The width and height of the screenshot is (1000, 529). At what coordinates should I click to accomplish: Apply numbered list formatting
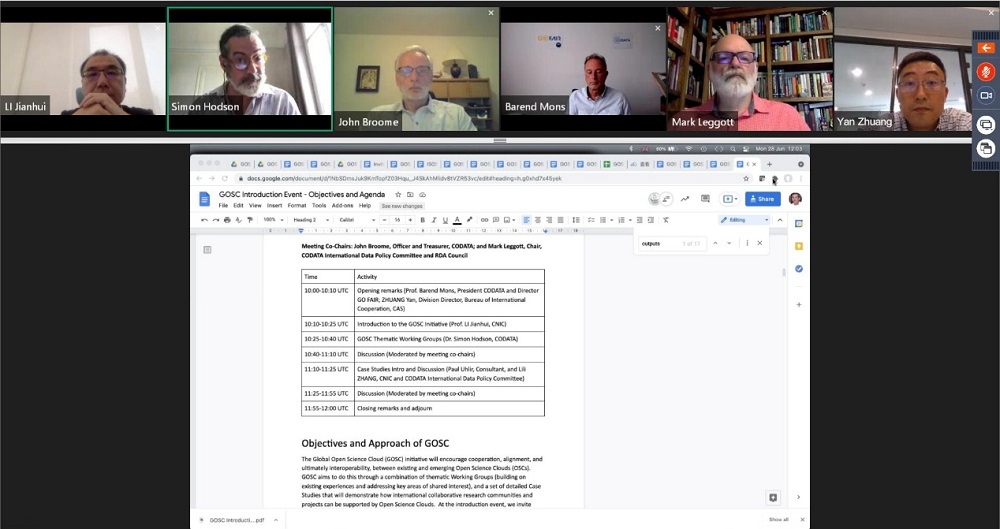coord(621,220)
